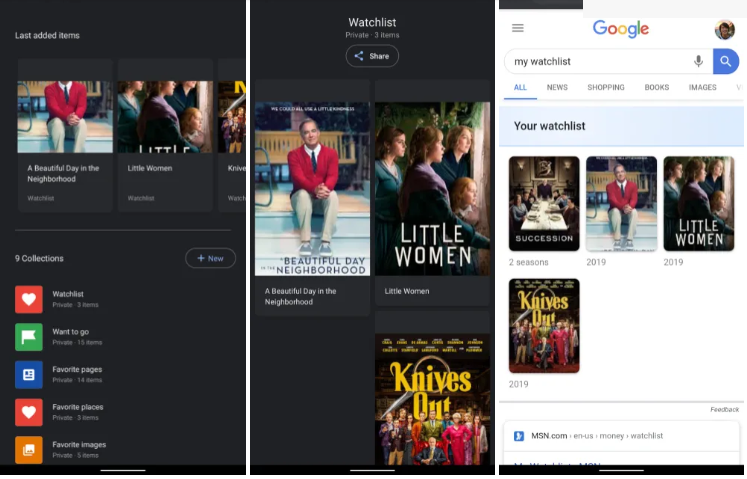This screenshot has width=747, height=479.
Task: Click the Google logo
Action: [621, 29]
